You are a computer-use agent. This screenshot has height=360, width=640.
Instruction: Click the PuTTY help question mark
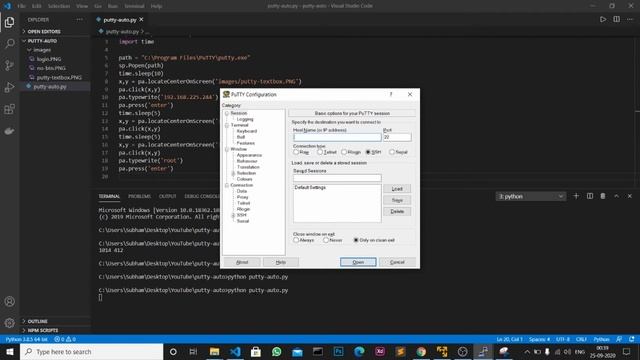point(391,94)
